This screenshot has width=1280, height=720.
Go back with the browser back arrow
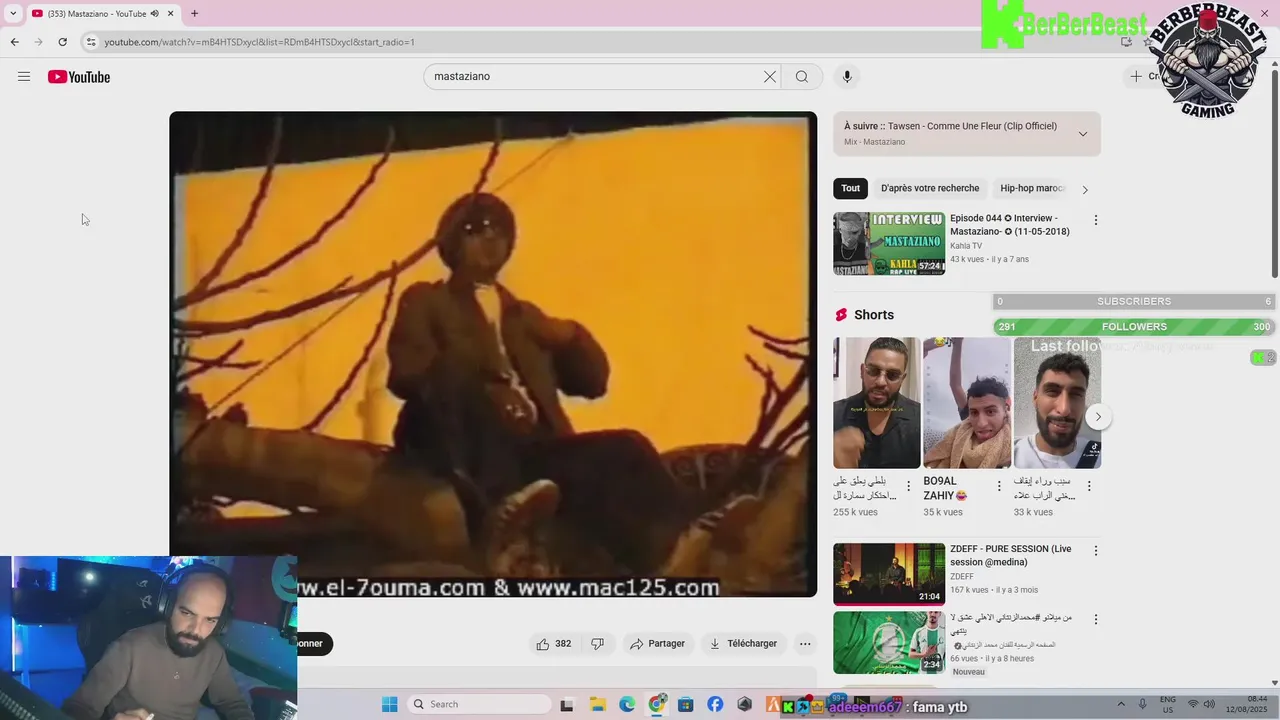tap(14, 42)
